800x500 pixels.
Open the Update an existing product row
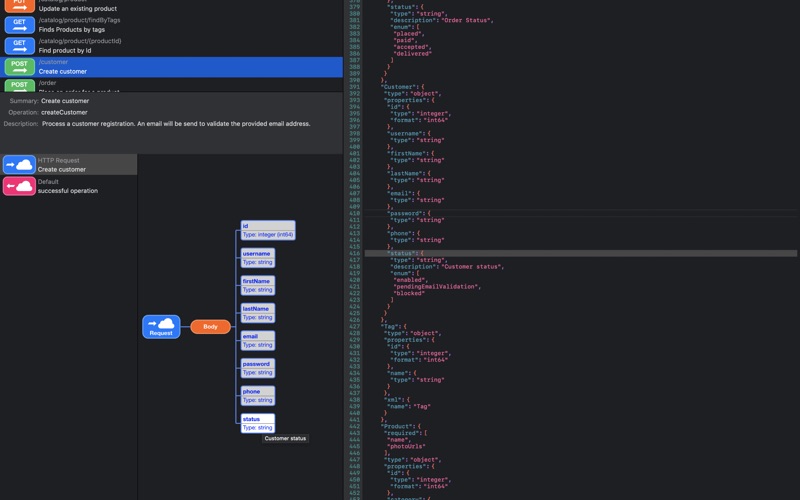pyautogui.click(x=171, y=6)
